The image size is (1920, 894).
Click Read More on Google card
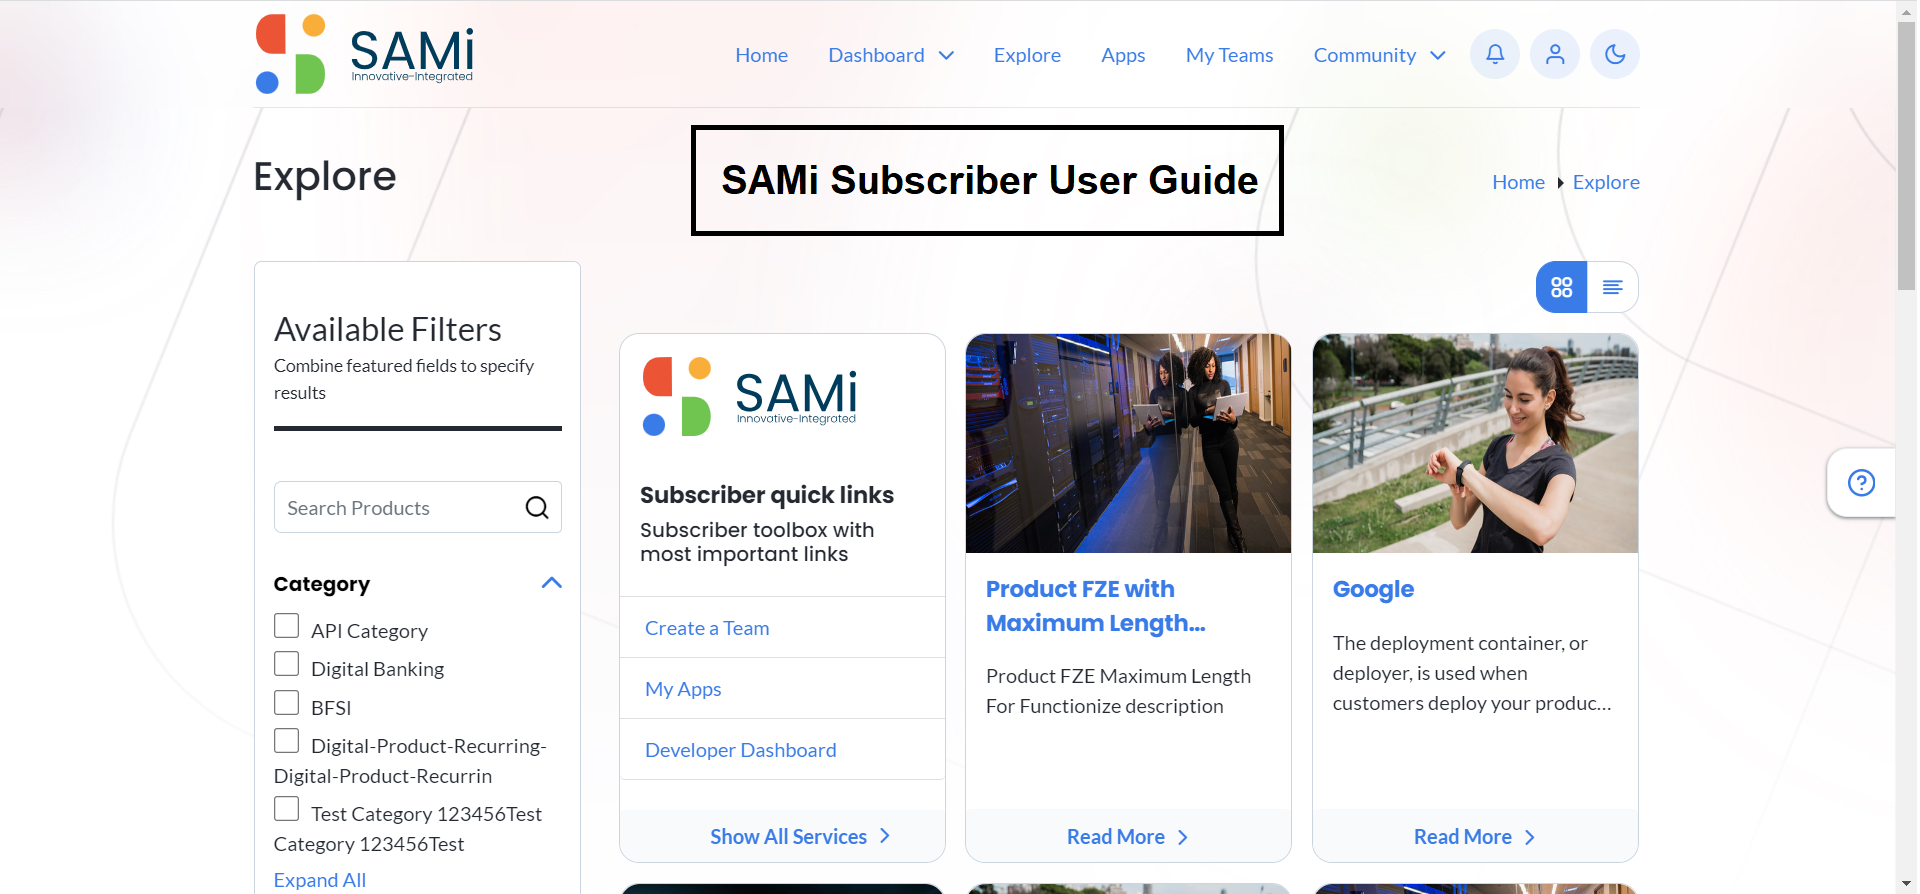pos(1462,837)
